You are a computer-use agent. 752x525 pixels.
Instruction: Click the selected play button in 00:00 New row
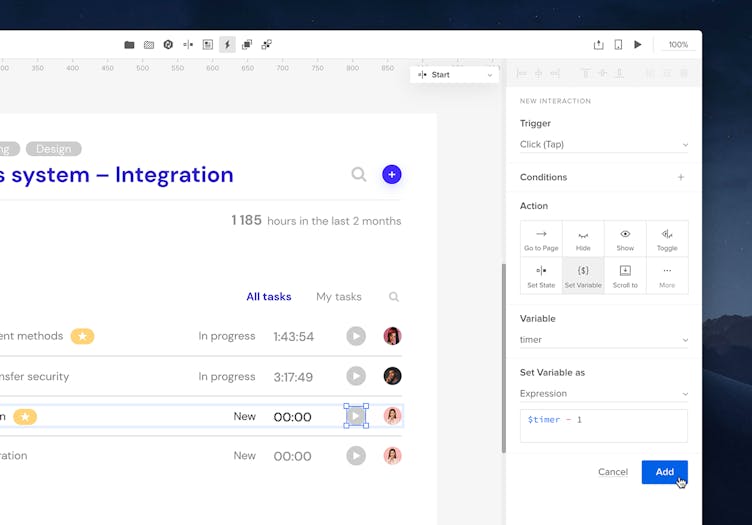pyautogui.click(x=356, y=416)
